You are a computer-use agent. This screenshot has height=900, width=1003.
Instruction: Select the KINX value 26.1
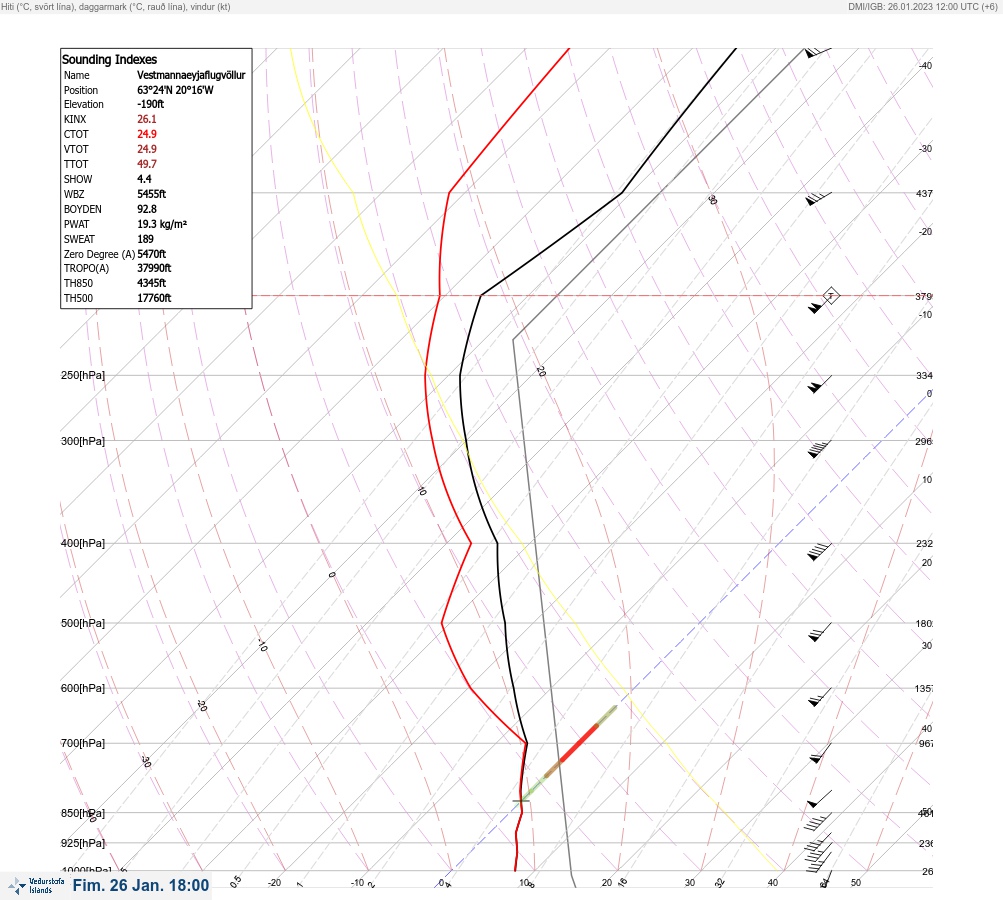point(146,119)
